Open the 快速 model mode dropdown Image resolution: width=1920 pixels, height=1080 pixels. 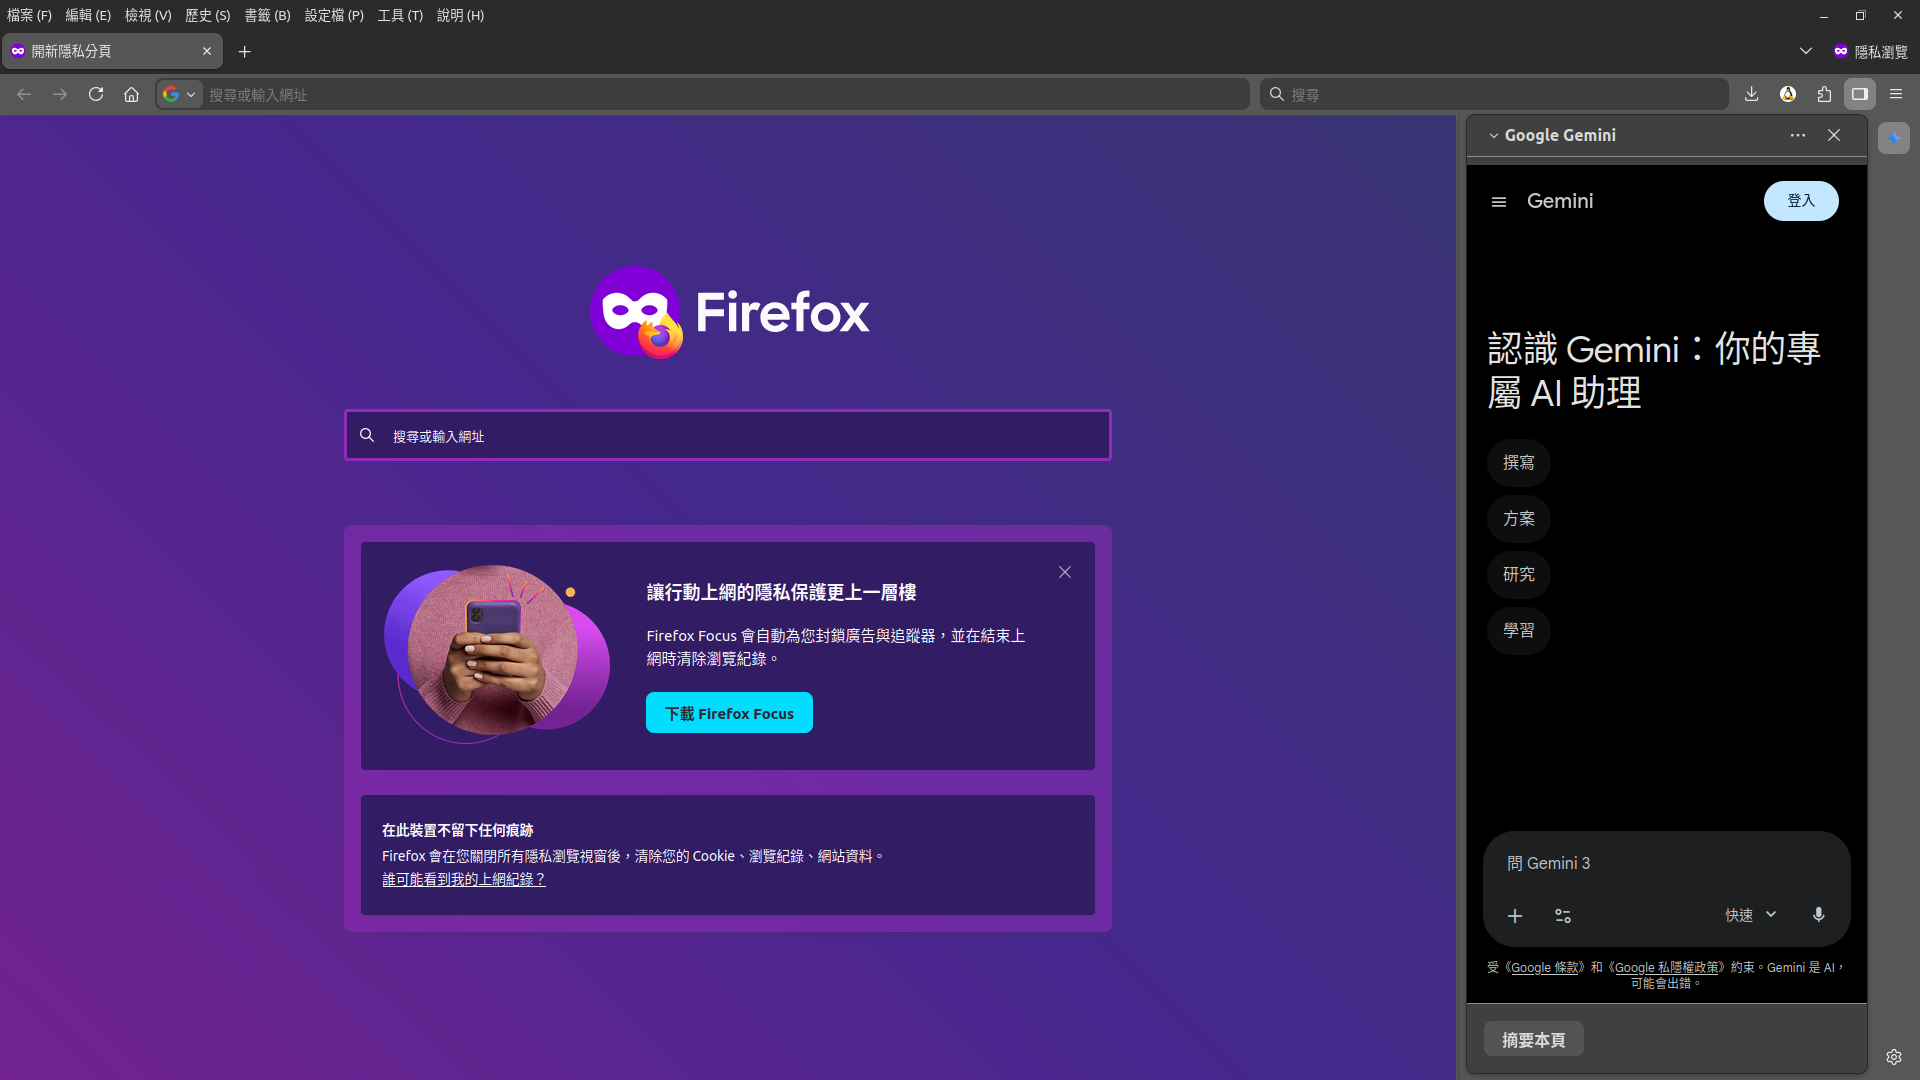click(1751, 915)
